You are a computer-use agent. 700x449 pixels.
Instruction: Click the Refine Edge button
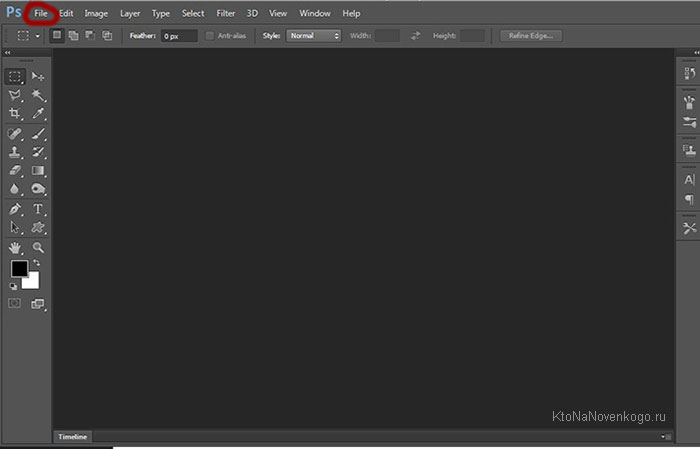(x=531, y=36)
